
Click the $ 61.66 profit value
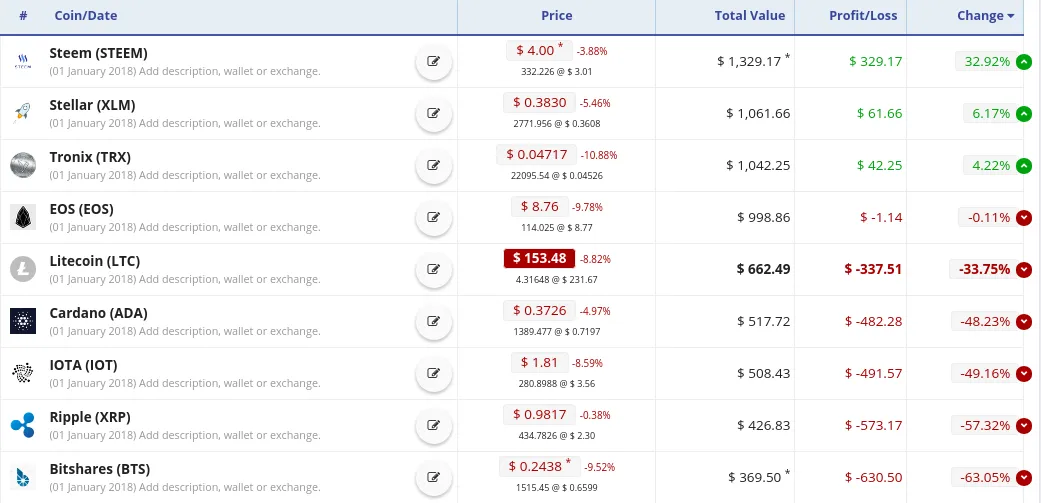point(880,113)
